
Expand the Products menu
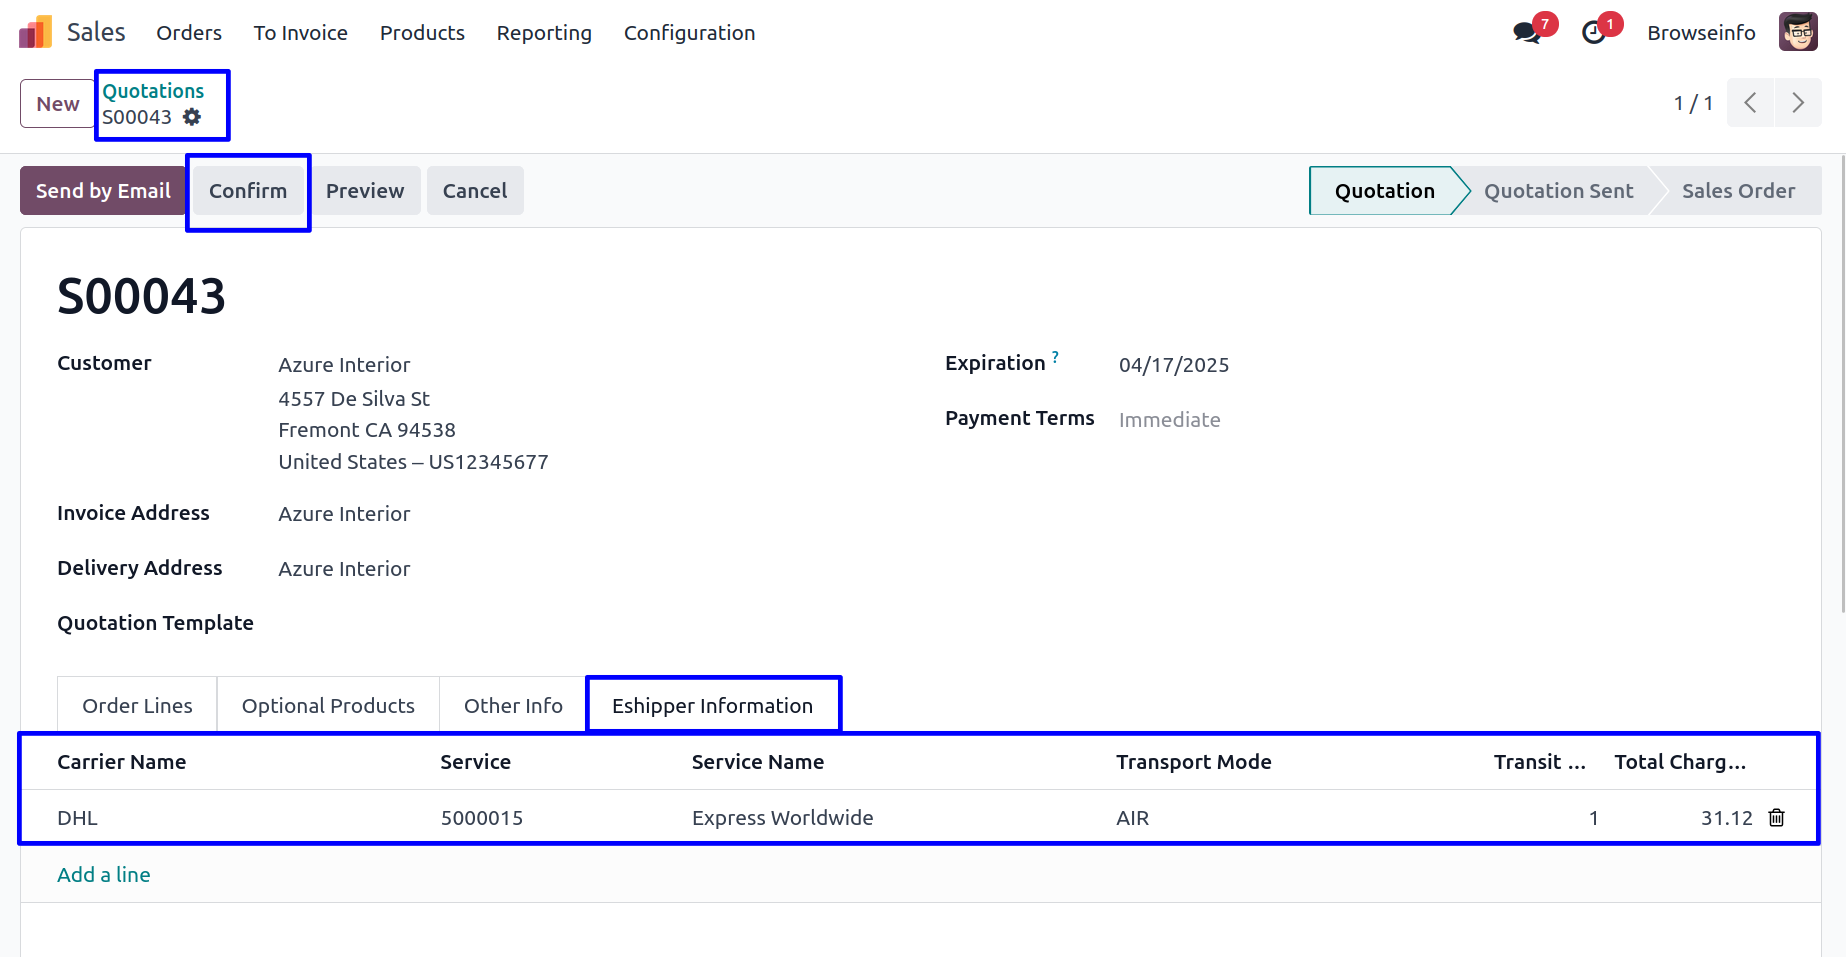click(422, 33)
